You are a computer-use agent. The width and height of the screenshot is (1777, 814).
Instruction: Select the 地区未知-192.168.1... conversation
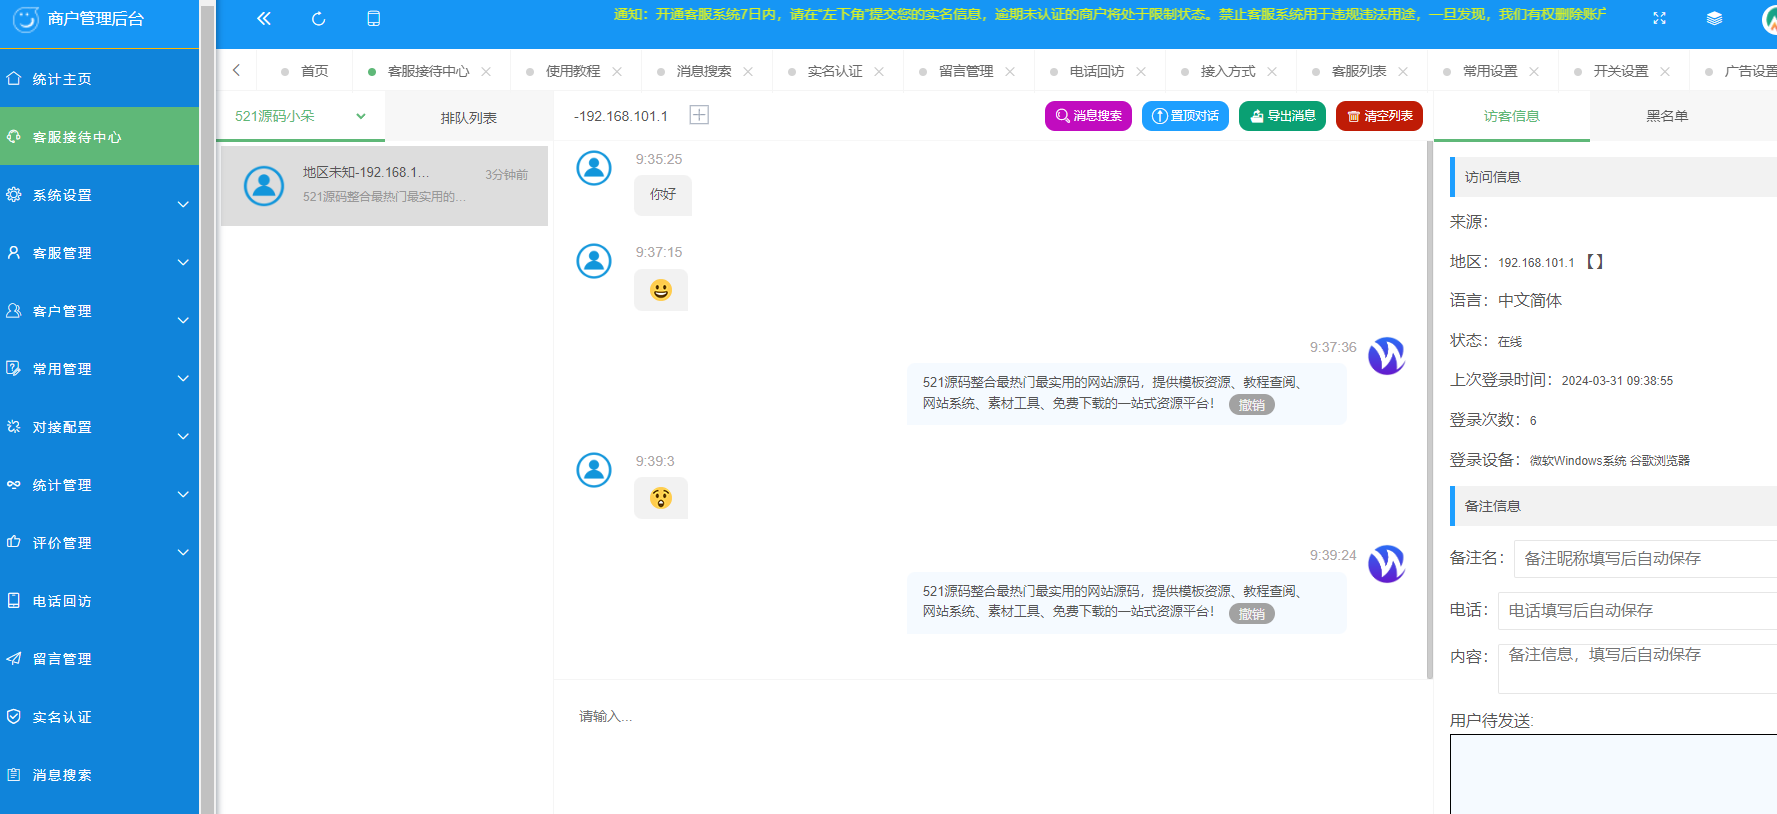[x=384, y=186]
